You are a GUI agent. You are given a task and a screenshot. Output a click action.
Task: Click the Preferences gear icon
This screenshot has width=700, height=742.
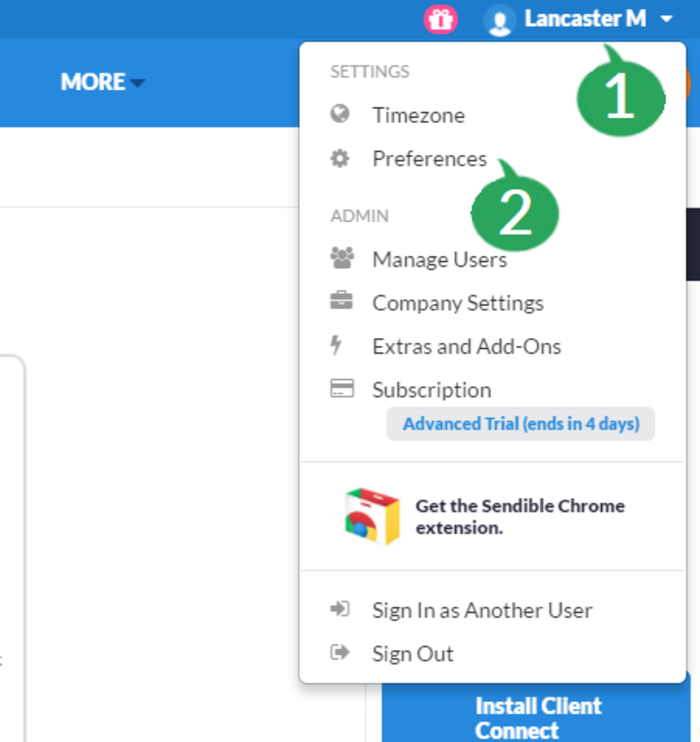pyautogui.click(x=340, y=158)
